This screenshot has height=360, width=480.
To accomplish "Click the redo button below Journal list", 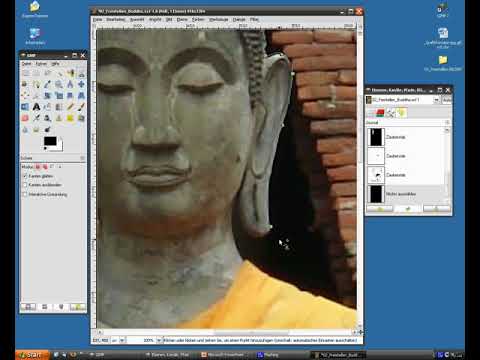I will (408, 209).
